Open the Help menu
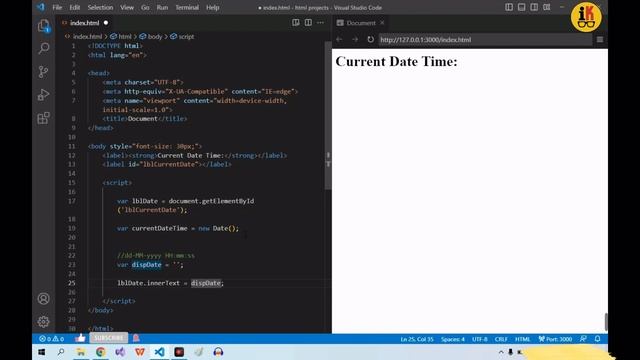640x360 pixels. (212, 7)
